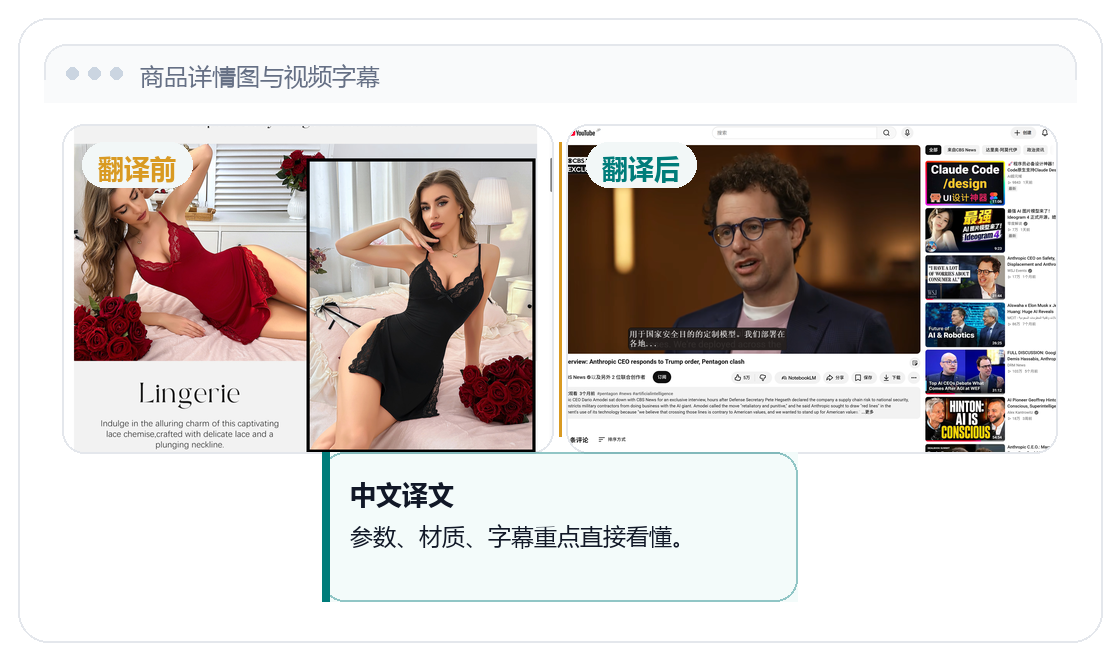Dislike the video with thumbs-down icon
The width and height of the screenshot is (1120, 660).
click(x=763, y=378)
